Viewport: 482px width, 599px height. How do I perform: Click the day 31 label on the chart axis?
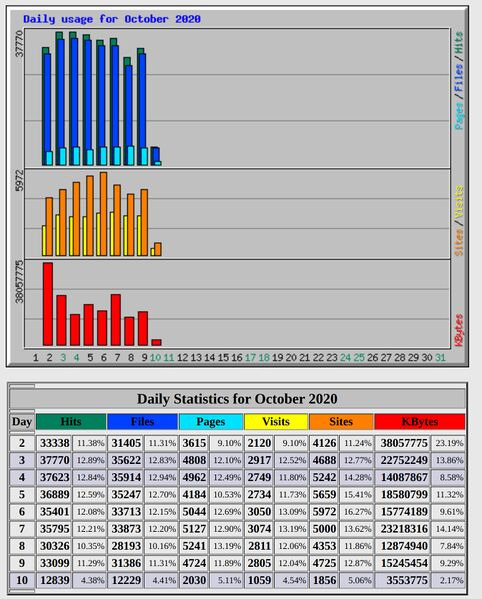pyautogui.click(x=440, y=358)
